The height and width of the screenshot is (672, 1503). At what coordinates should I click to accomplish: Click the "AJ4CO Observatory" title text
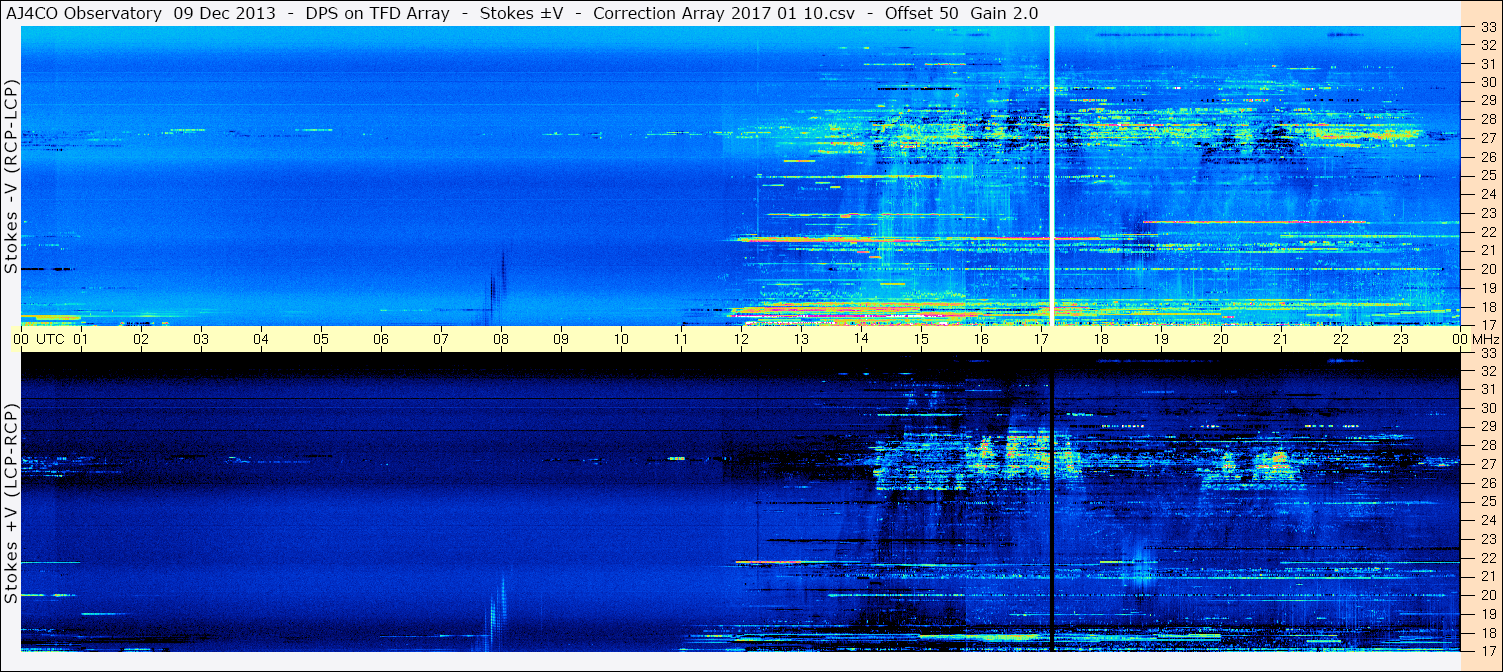click(x=83, y=13)
